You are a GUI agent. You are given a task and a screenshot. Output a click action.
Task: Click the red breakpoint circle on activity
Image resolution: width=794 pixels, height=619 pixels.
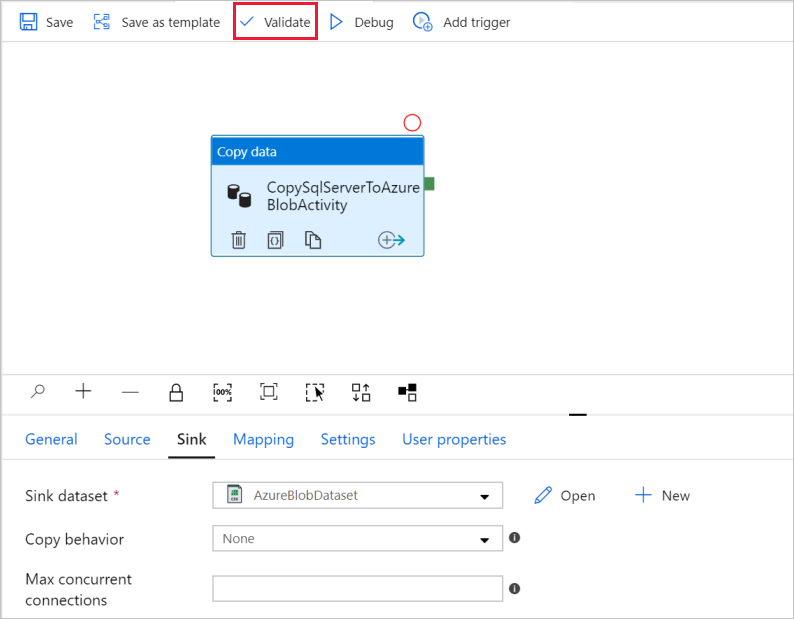coord(412,123)
